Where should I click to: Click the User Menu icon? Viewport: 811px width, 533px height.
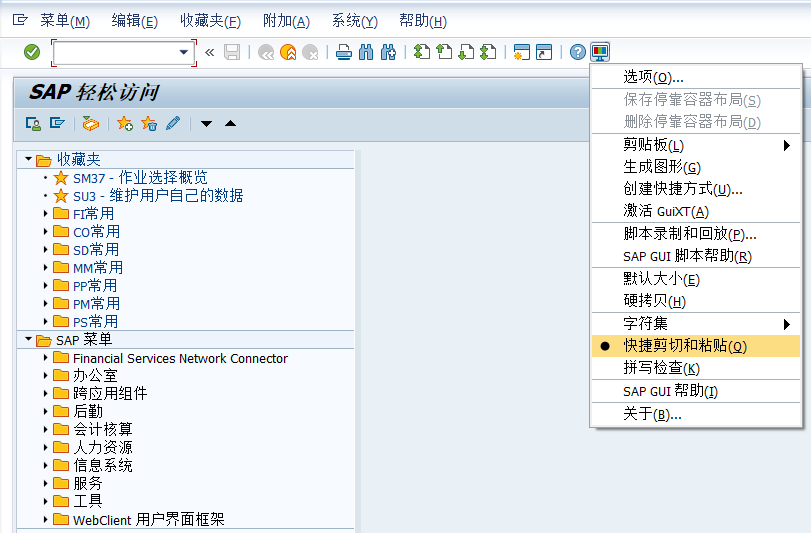click(x=33, y=124)
